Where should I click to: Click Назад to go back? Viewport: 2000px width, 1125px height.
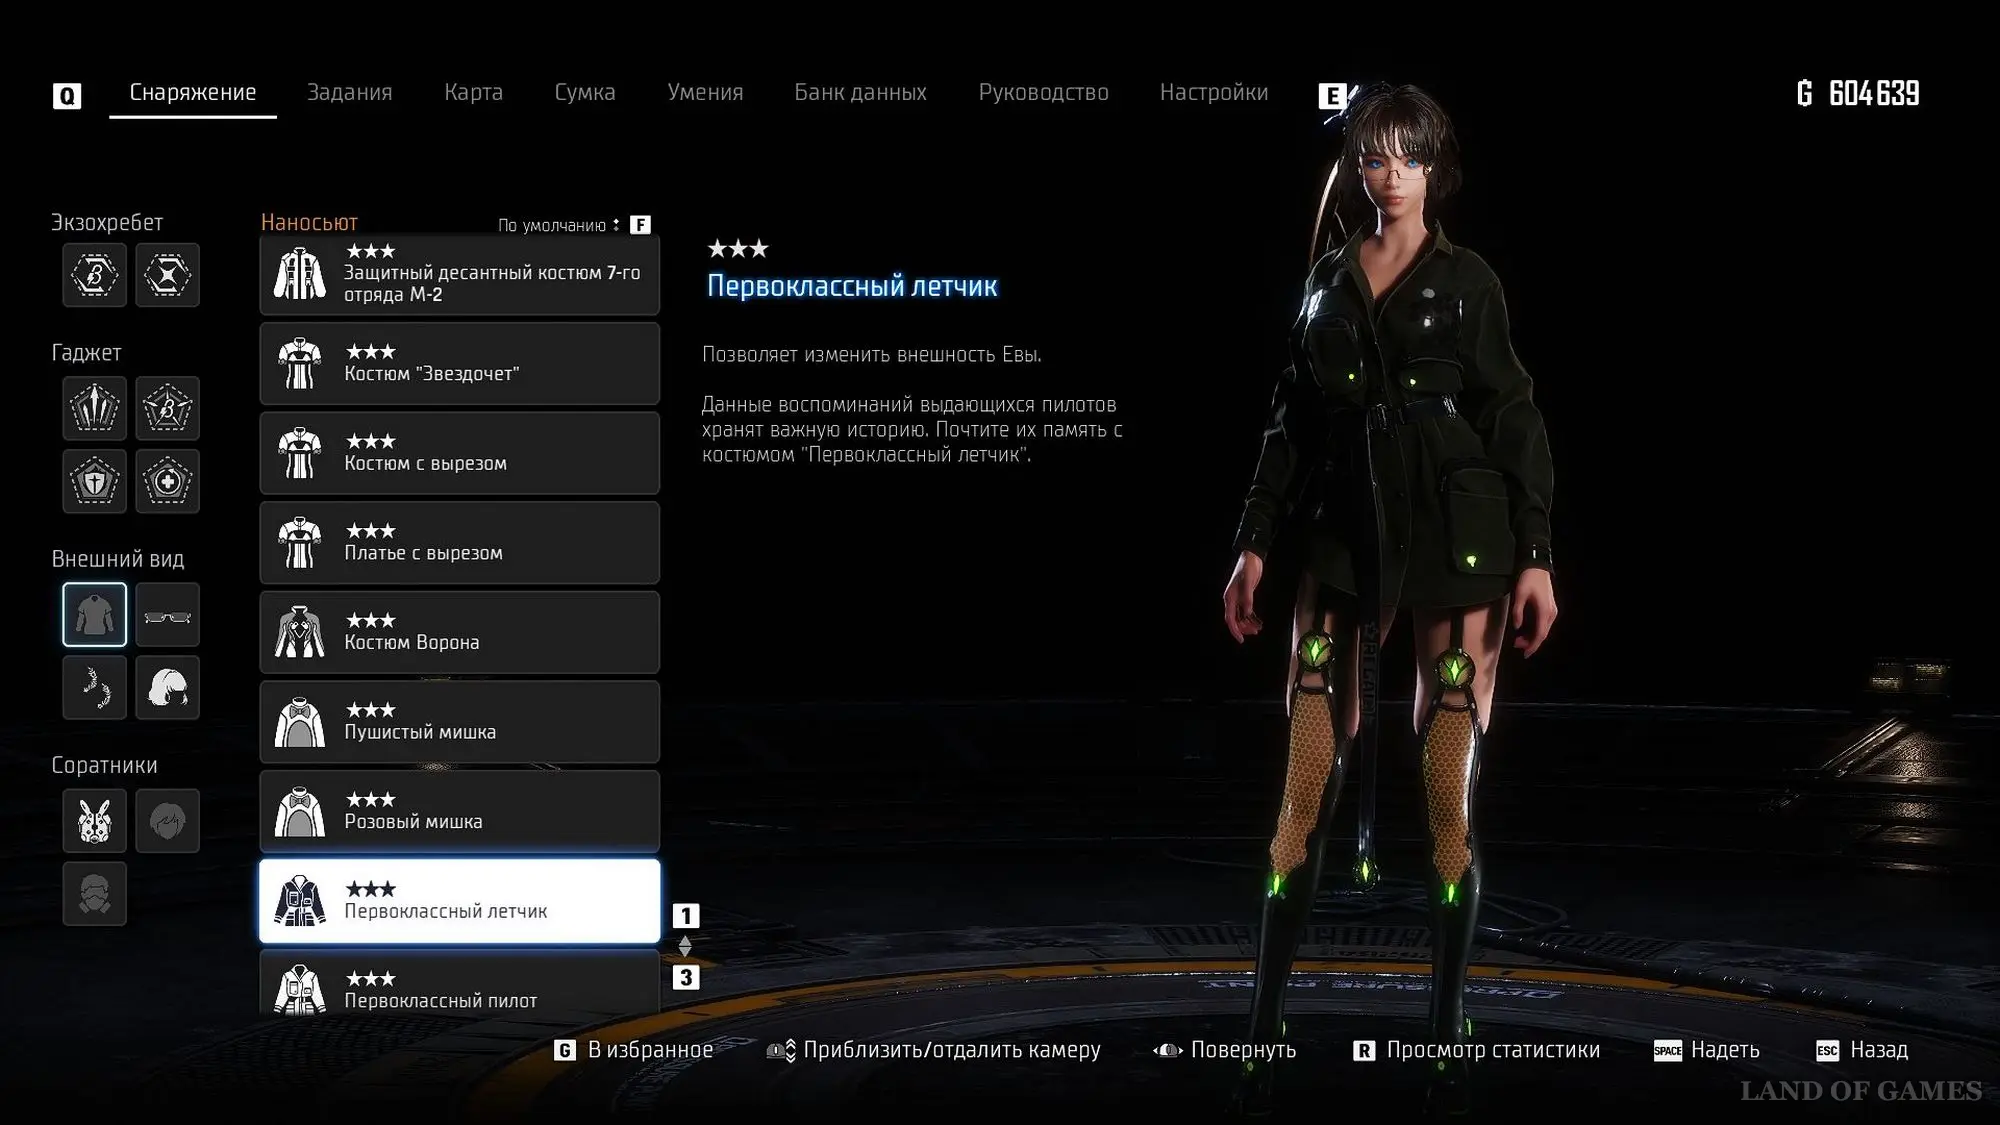pos(1879,1050)
